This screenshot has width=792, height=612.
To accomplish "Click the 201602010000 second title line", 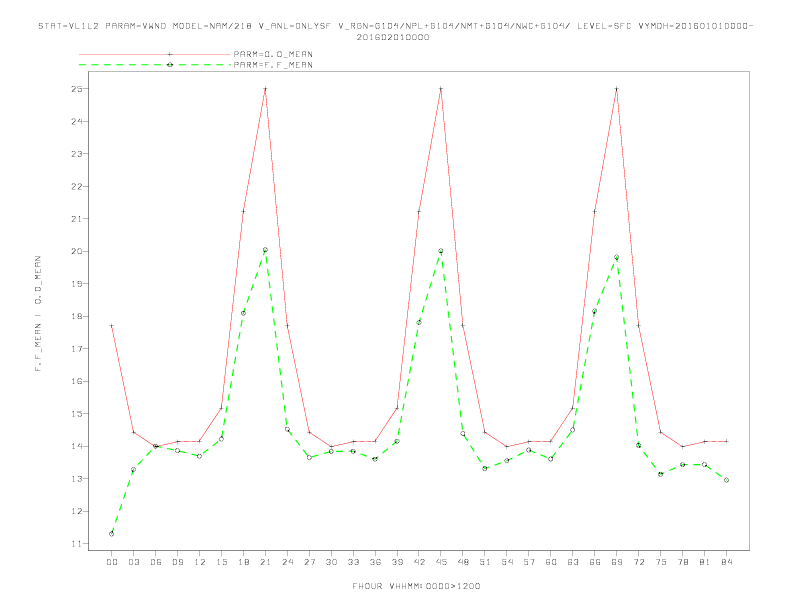I will click(393, 37).
